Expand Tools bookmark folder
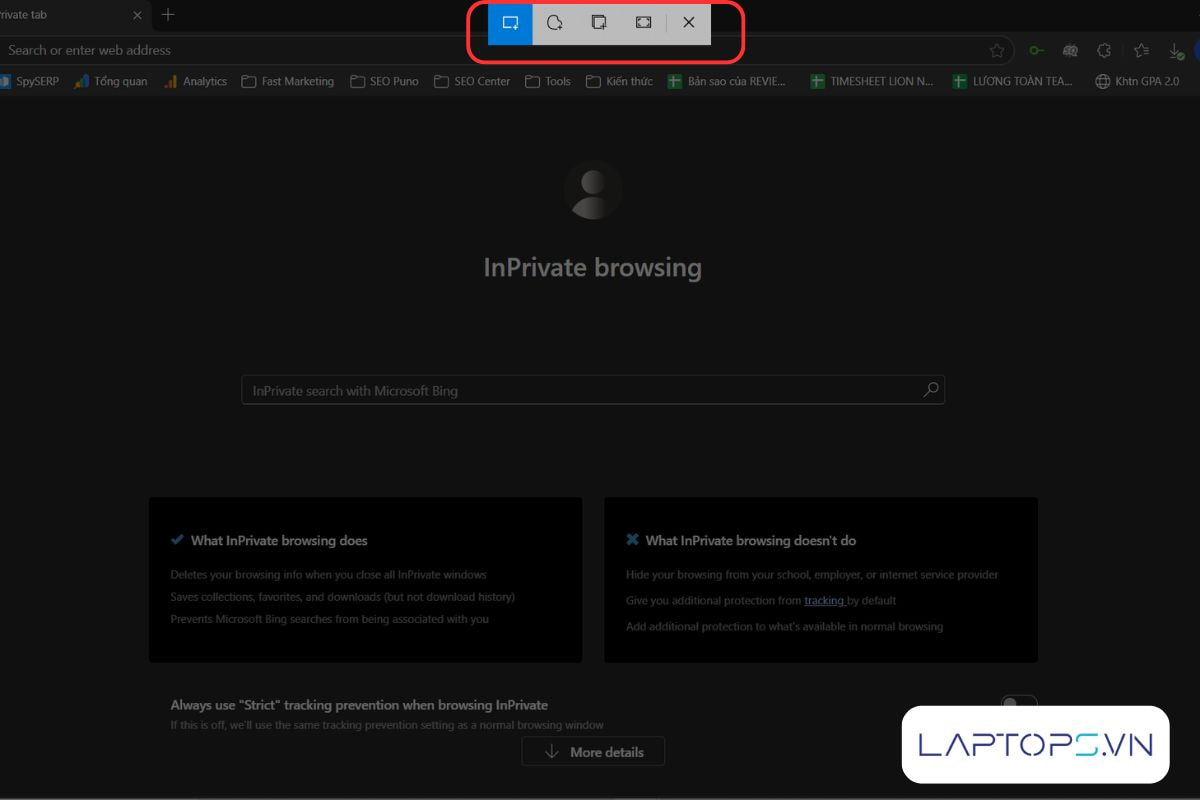This screenshot has height=800, width=1200. [548, 81]
